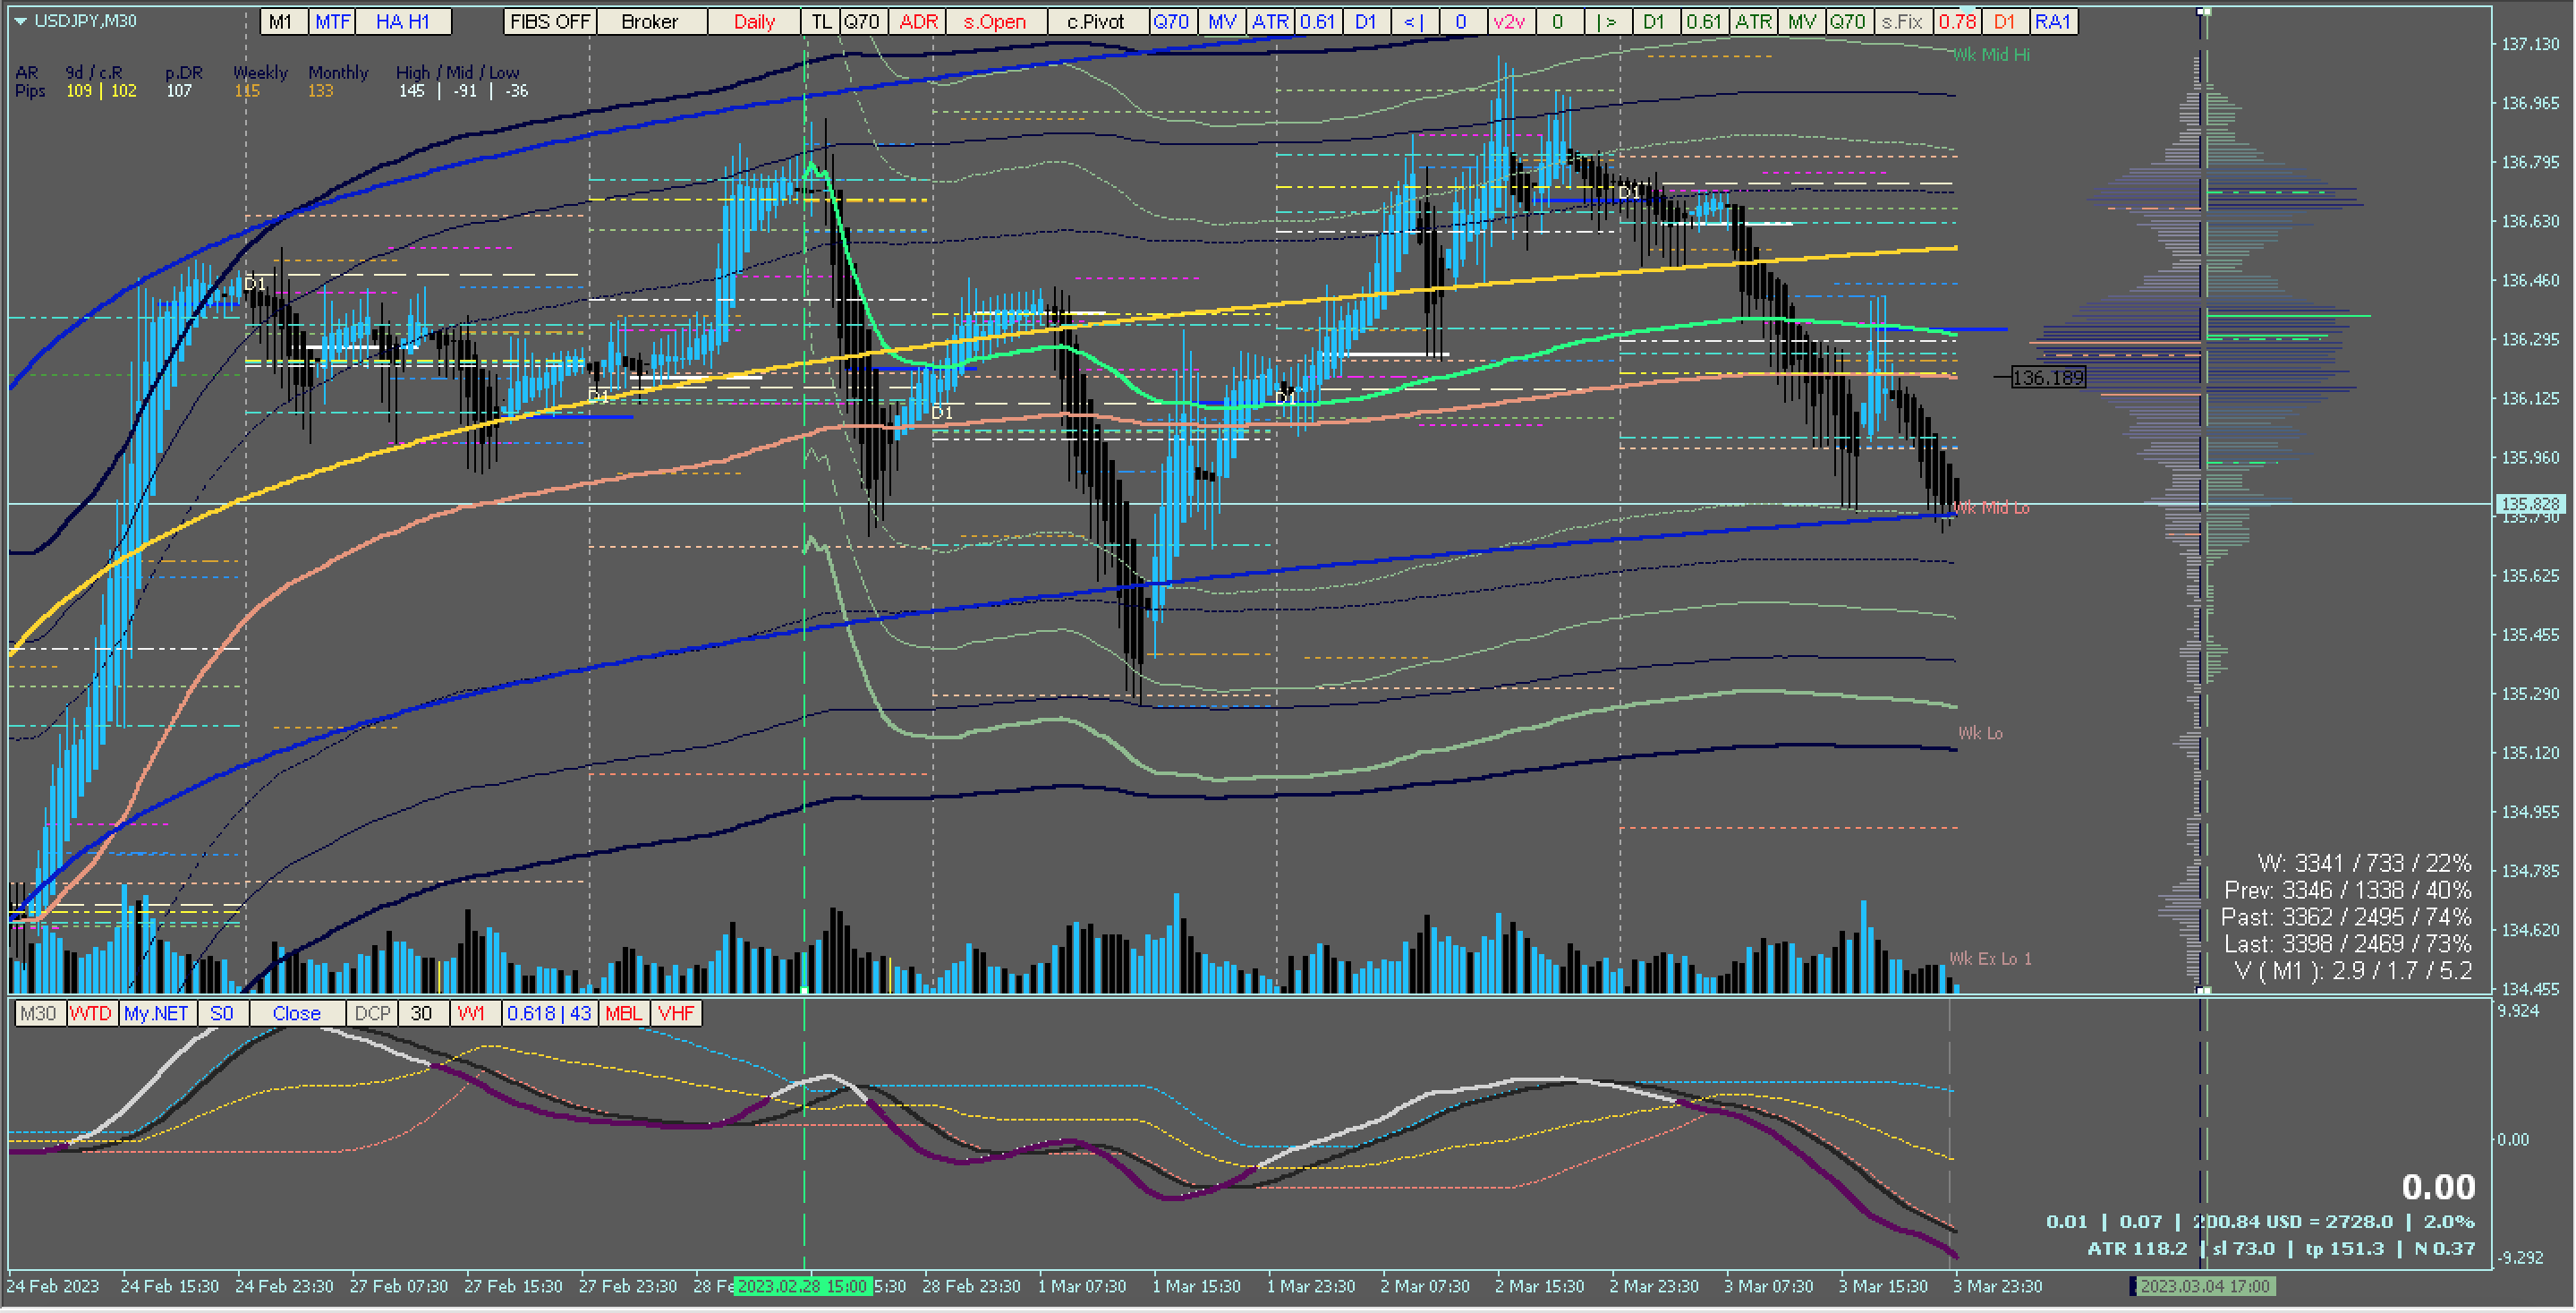Click the triangle next to USDJPY,M30
This screenshot has height=1313, width=2576.
point(20,21)
